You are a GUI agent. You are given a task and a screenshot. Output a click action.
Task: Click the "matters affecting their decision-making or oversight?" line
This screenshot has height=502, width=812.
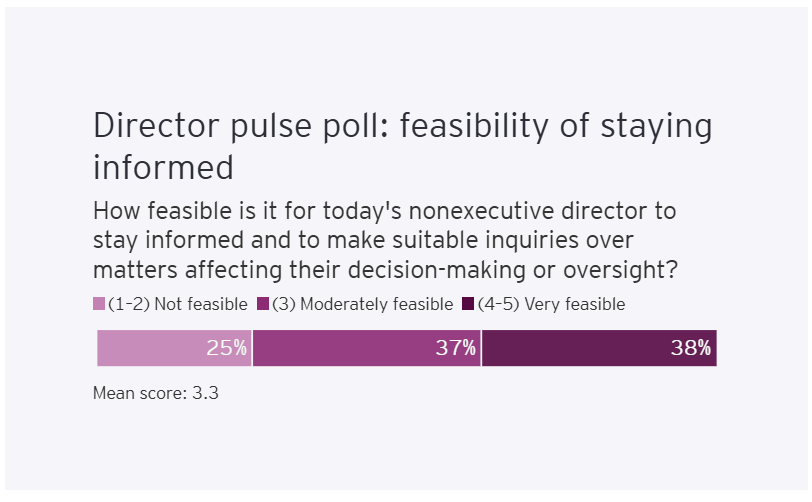pyautogui.click(x=384, y=270)
